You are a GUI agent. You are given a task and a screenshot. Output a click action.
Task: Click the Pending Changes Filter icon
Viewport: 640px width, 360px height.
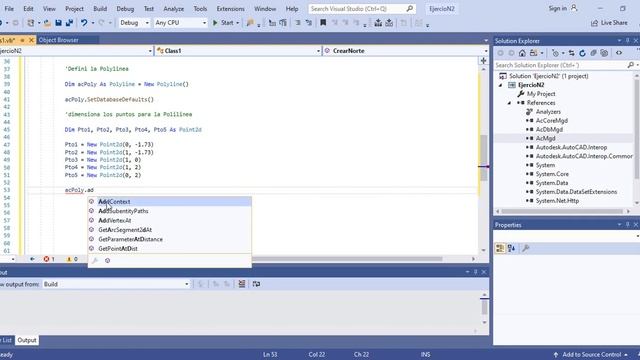[x=555, y=53]
